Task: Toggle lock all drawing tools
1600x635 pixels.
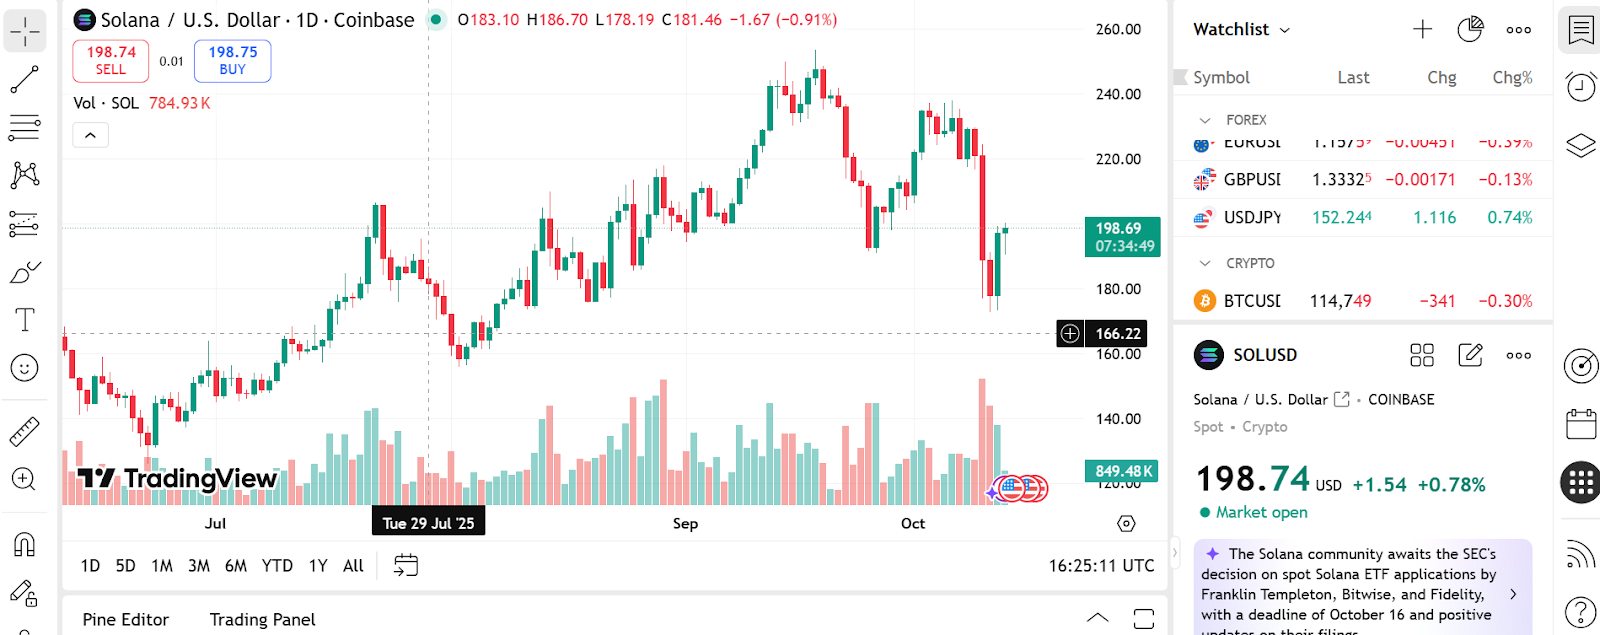Action: (24, 593)
